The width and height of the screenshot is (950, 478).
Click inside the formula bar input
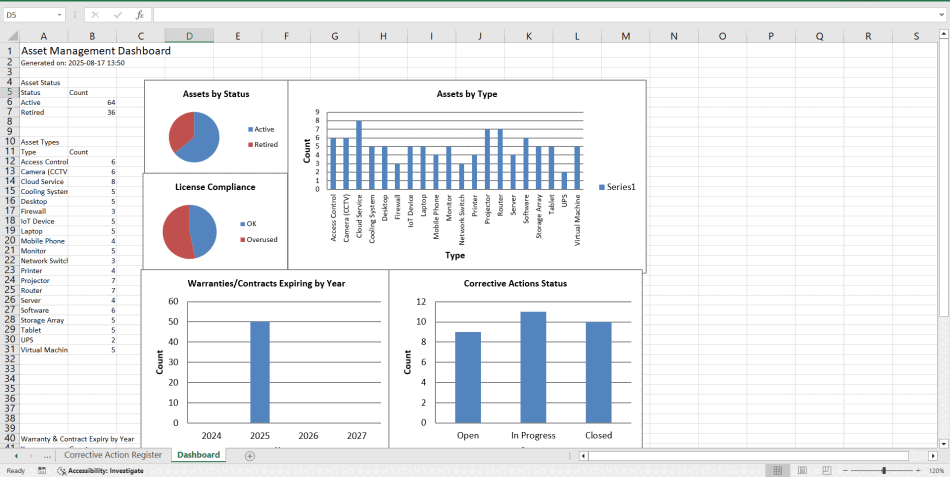[x=543, y=15]
